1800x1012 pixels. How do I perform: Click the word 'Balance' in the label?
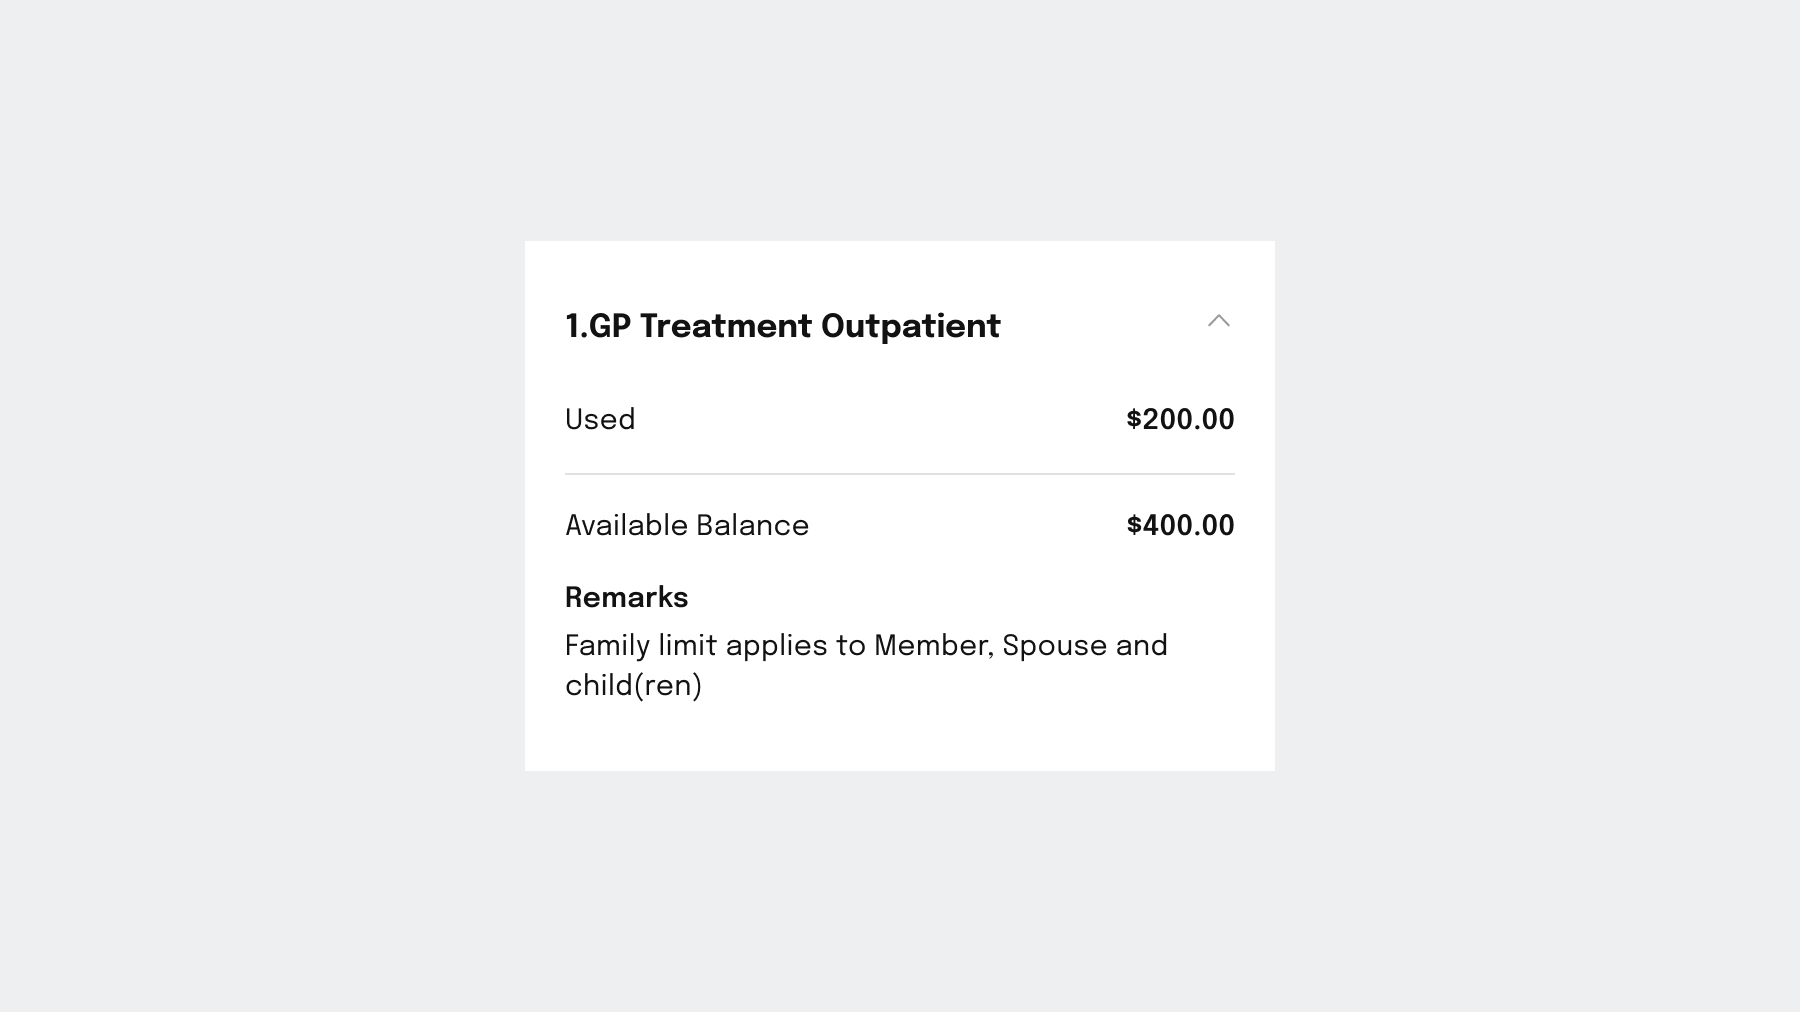[752, 526]
